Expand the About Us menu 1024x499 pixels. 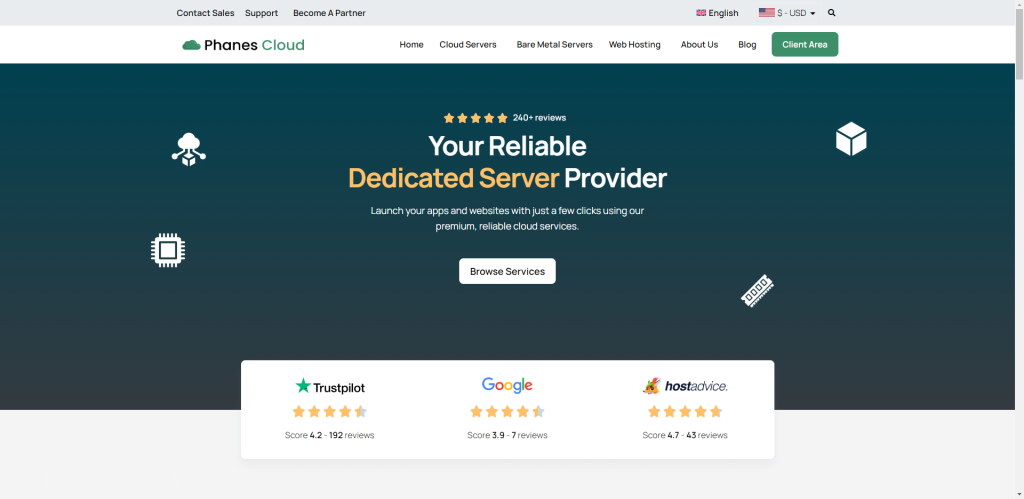(x=699, y=44)
